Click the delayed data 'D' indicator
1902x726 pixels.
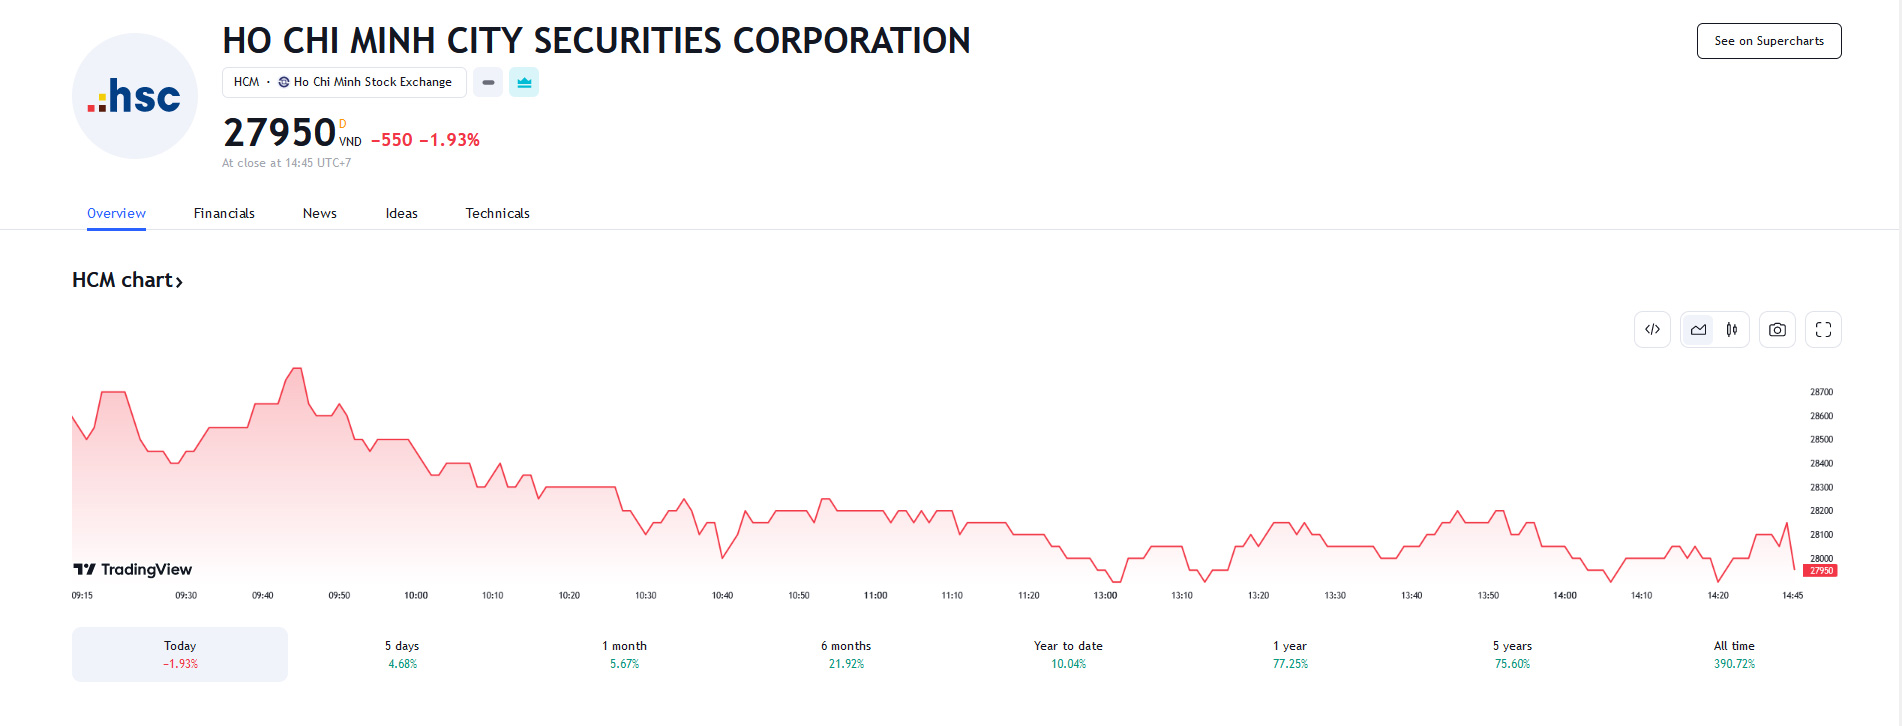click(x=343, y=124)
